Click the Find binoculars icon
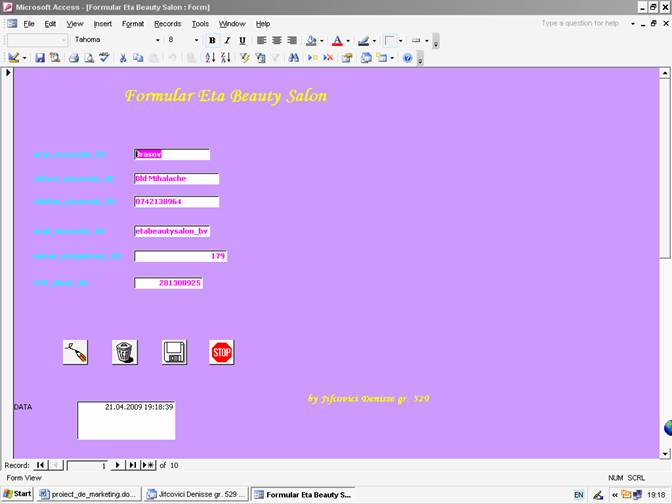Viewport: 672px width, 504px height. (x=294, y=57)
